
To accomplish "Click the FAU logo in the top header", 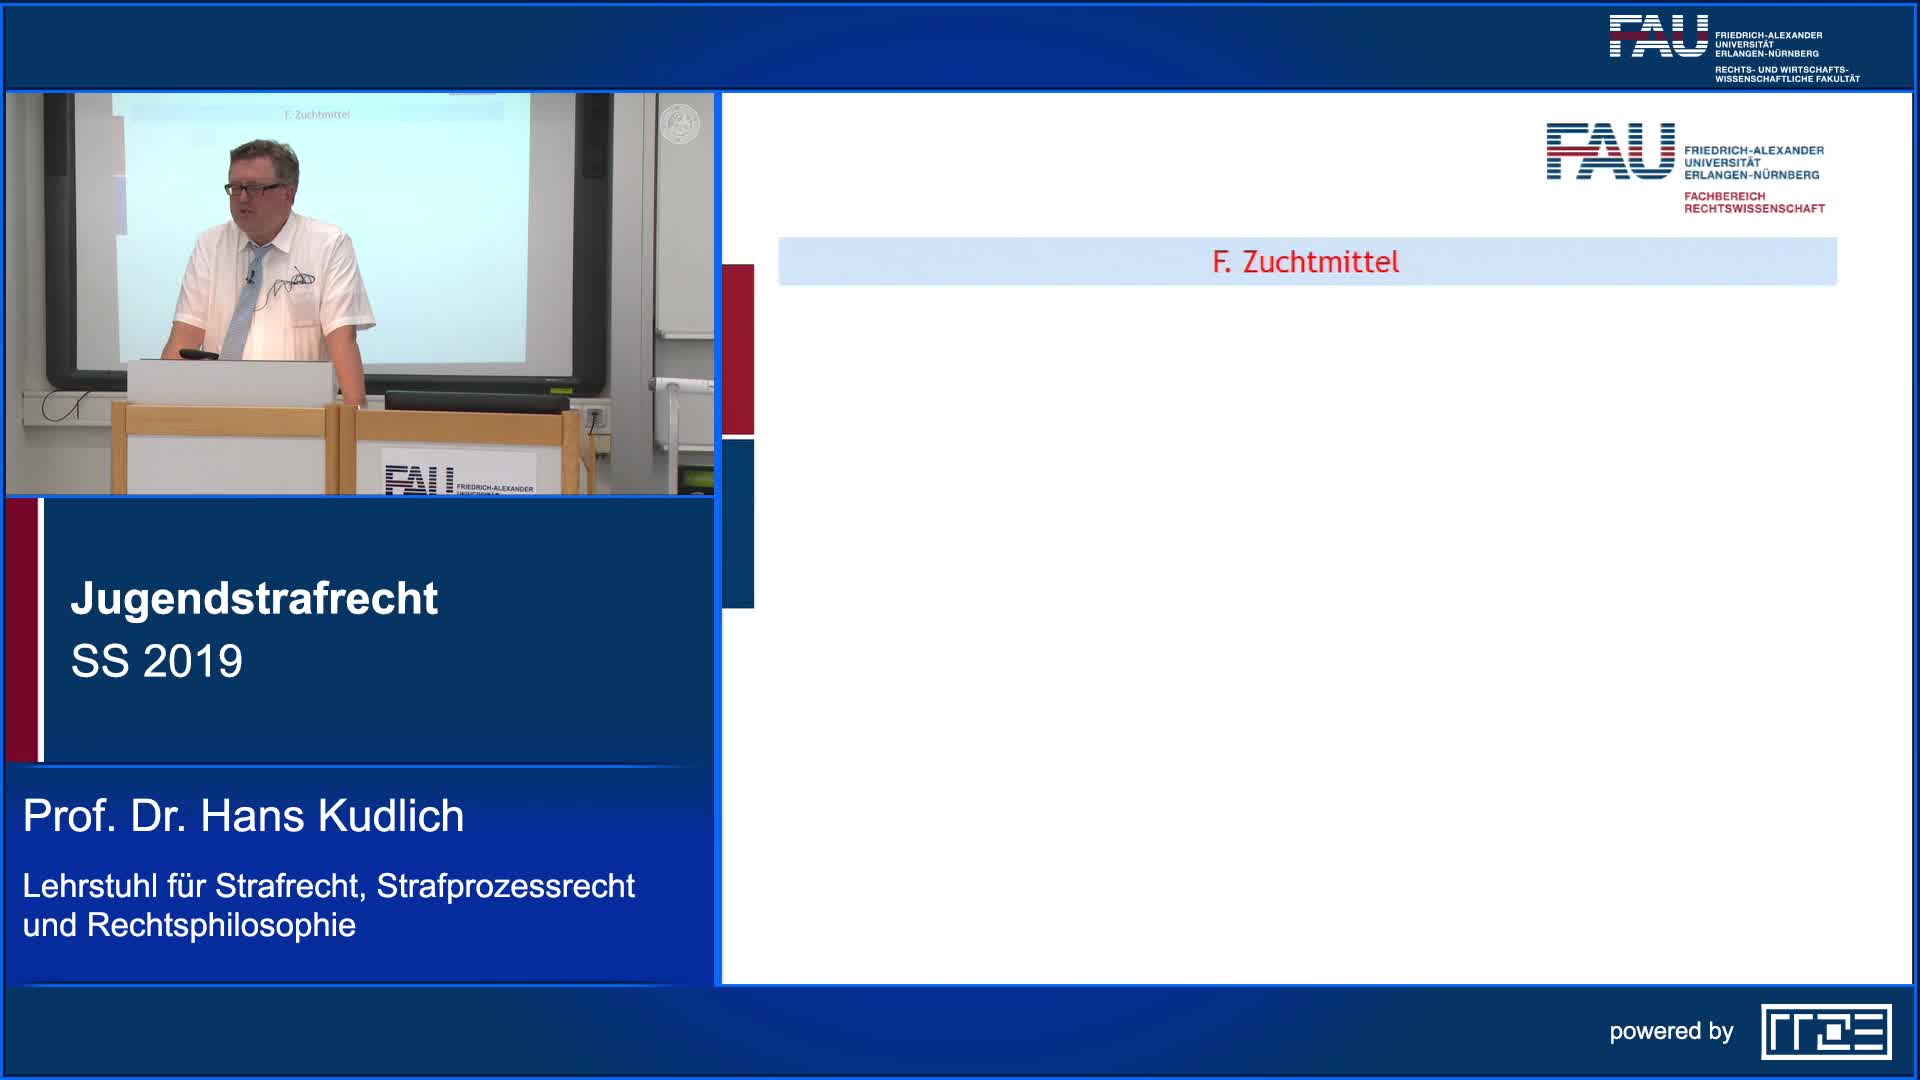I will pos(1658,36).
